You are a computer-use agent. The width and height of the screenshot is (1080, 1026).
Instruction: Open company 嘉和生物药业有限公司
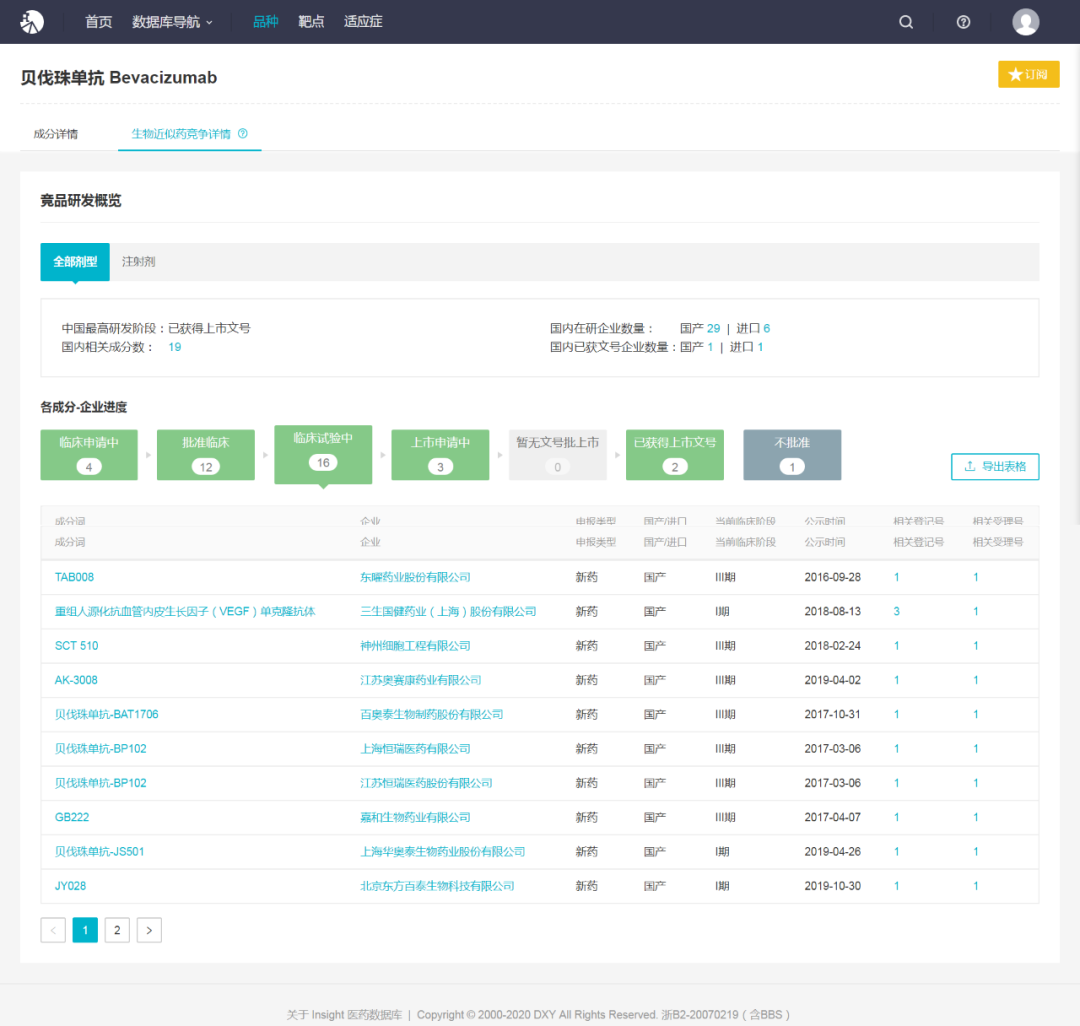(415, 817)
